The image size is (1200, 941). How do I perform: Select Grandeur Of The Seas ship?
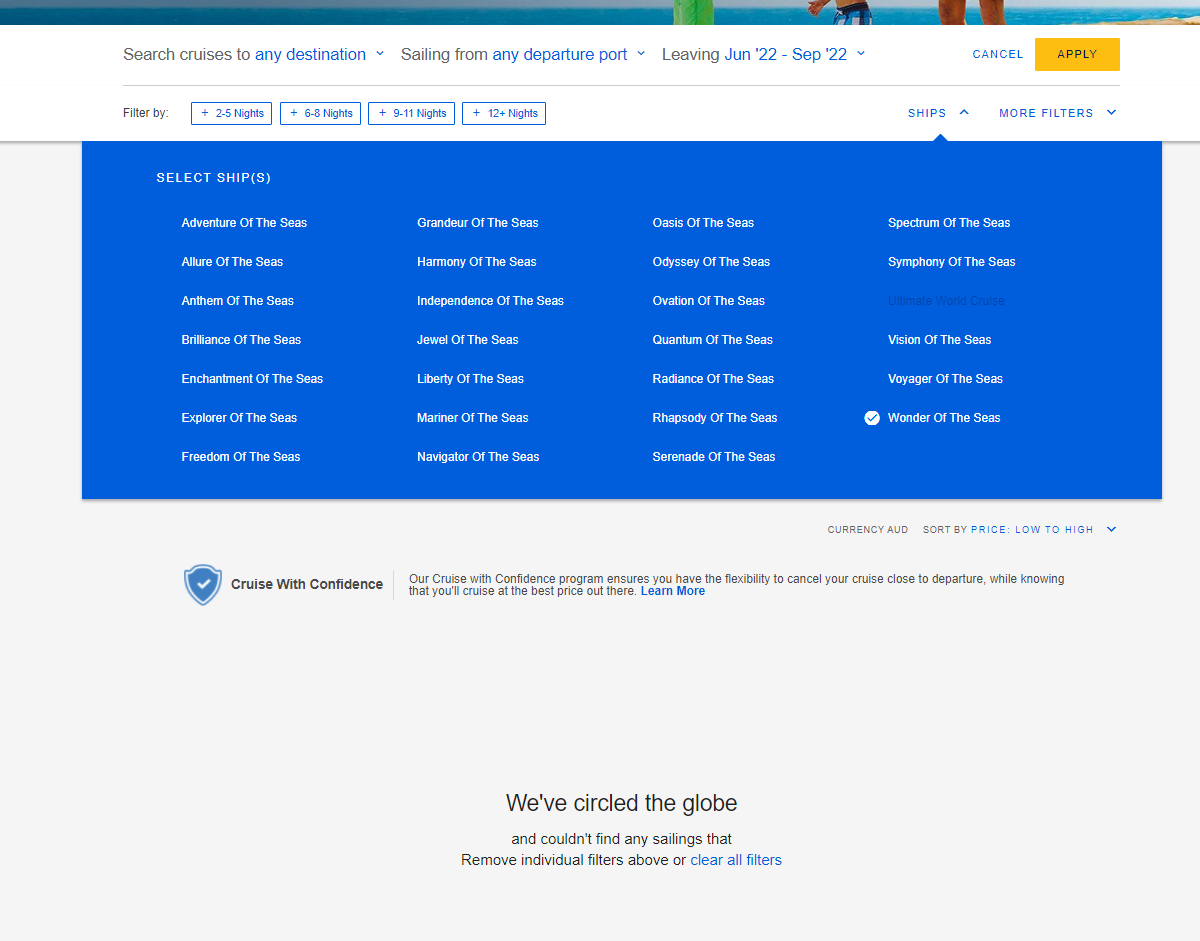pos(478,223)
